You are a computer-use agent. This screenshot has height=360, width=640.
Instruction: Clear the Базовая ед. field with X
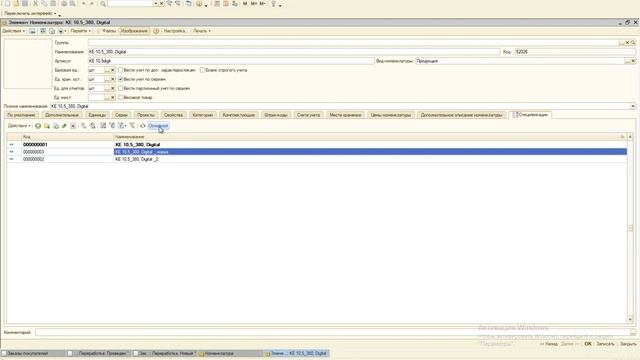point(113,70)
